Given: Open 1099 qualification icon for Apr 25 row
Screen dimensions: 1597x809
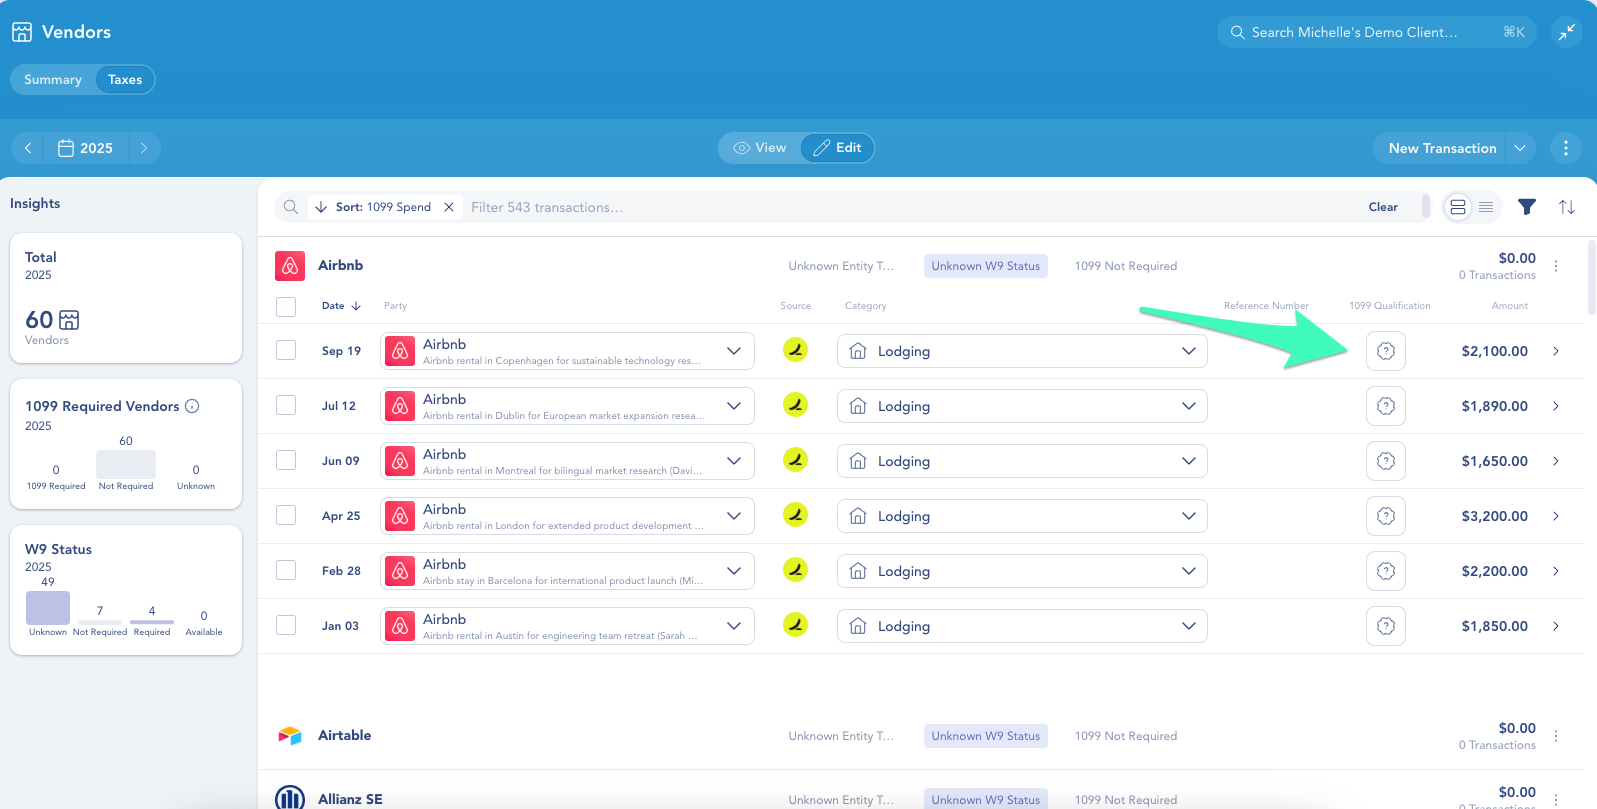Looking at the screenshot, I should pyautogui.click(x=1386, y=516).
